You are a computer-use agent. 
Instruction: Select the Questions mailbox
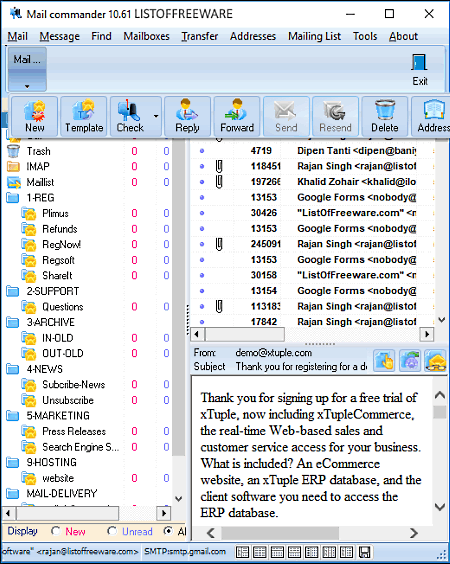pyautogui.click(x=63, y=307)
